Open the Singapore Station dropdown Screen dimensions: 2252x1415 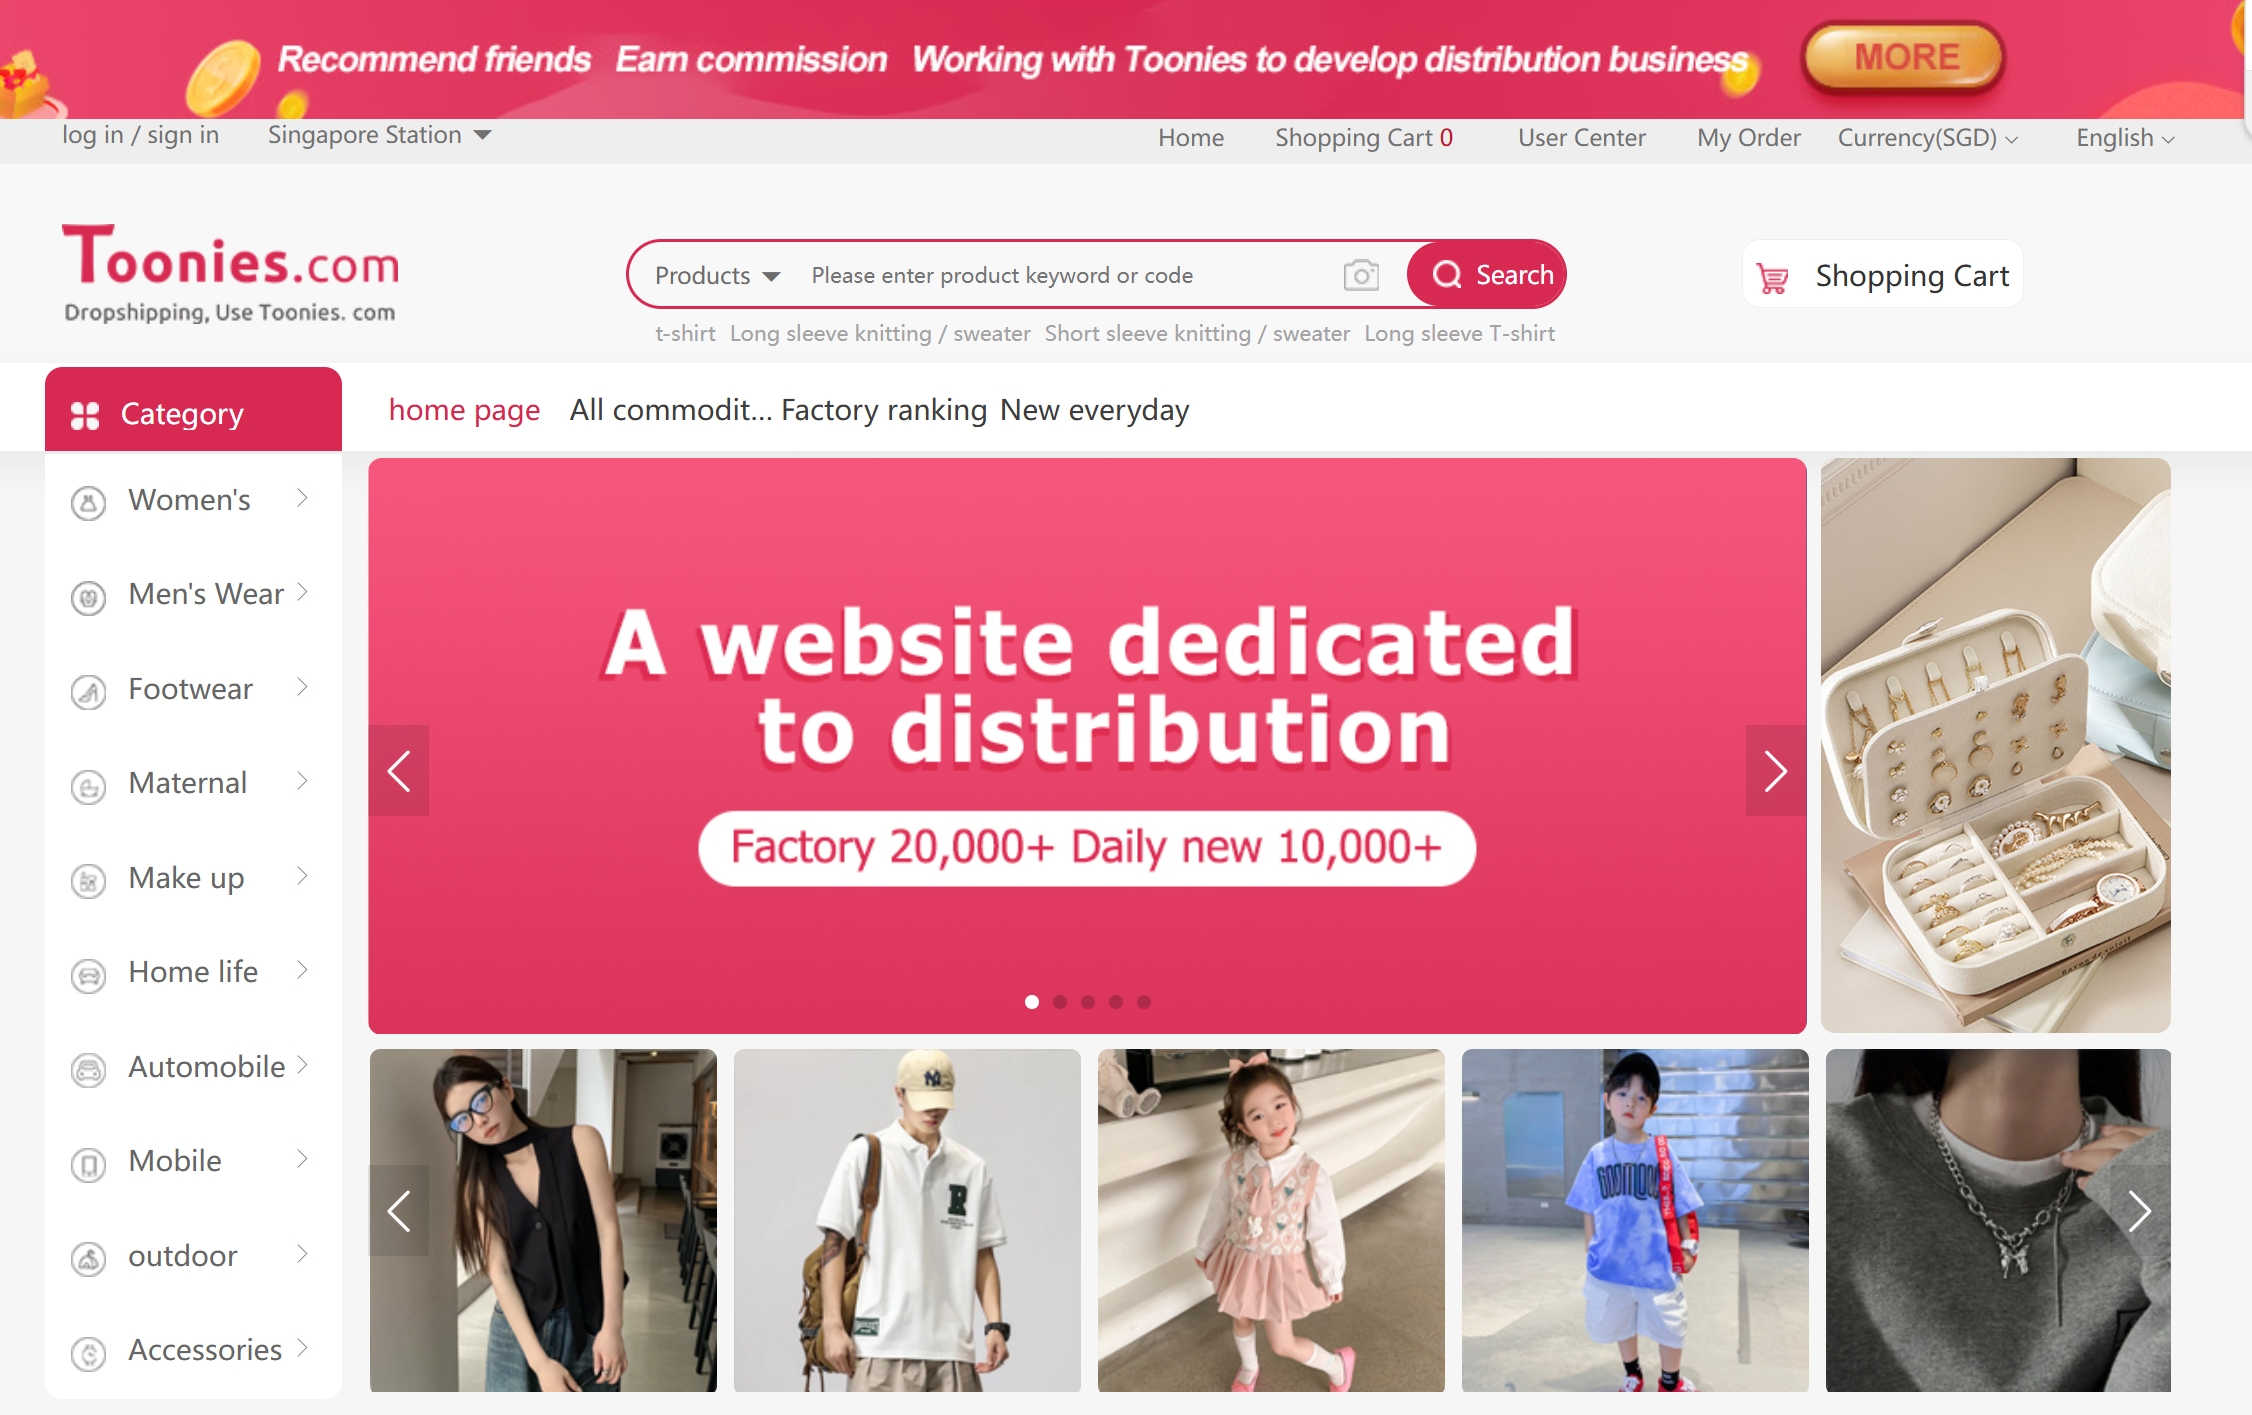coord(379,135)
